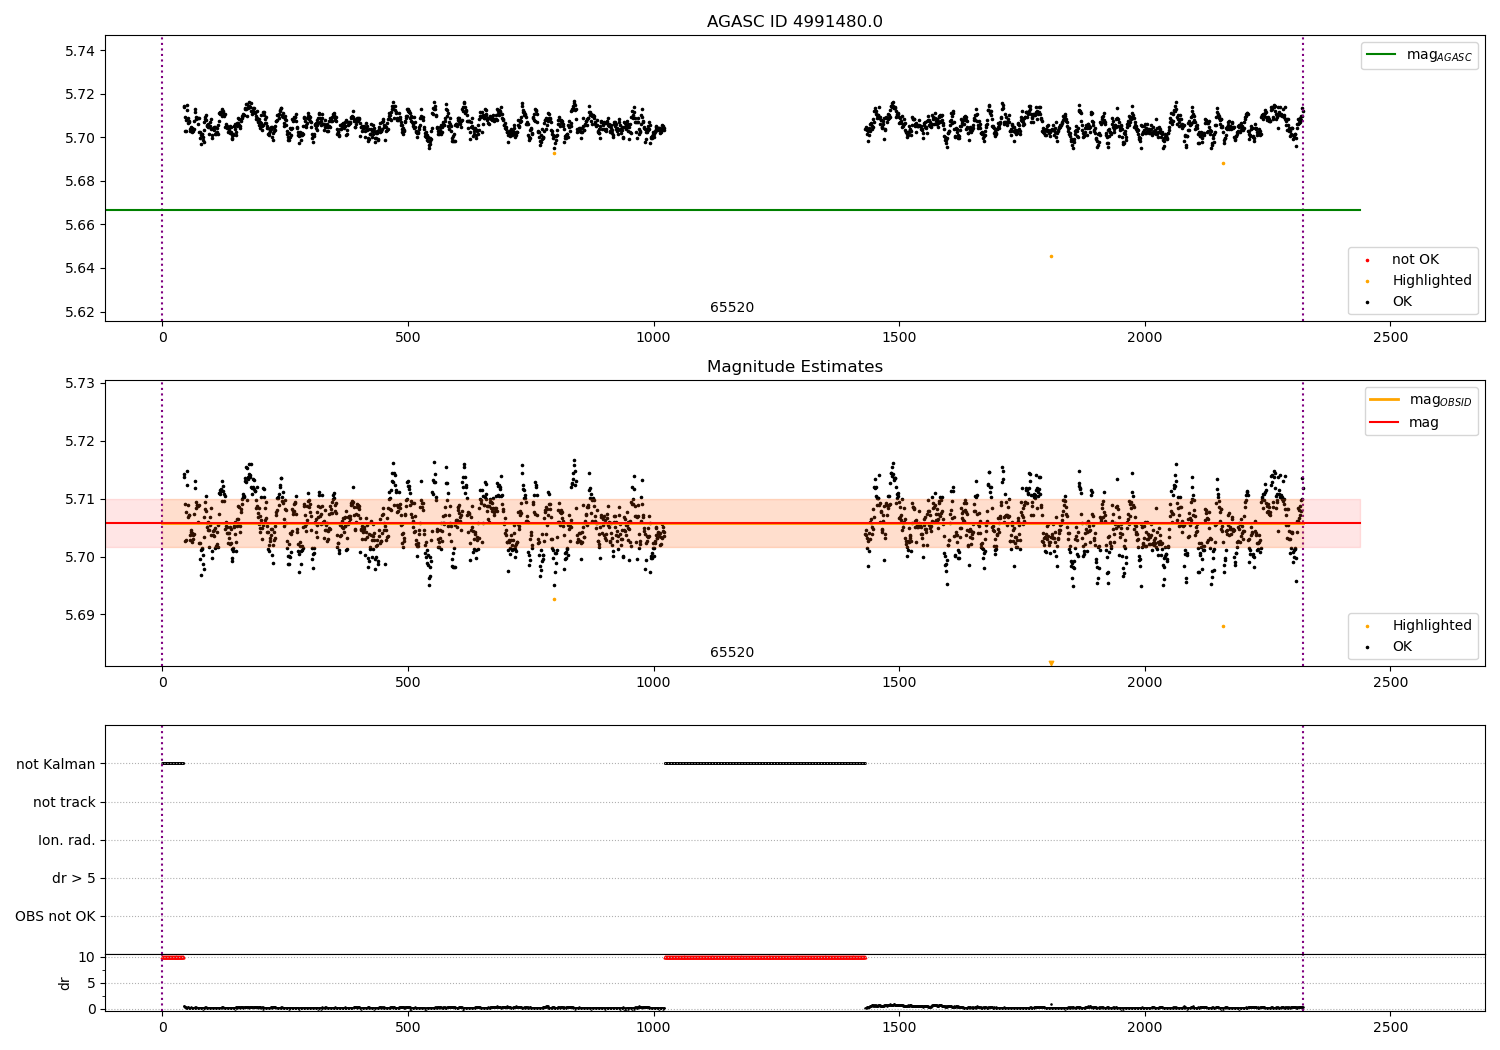1500x1050 pixels.
Task: Click the long 'not Kalman' segment in the bottom plot
Action: pyautogui.click(x=765, y=763)
